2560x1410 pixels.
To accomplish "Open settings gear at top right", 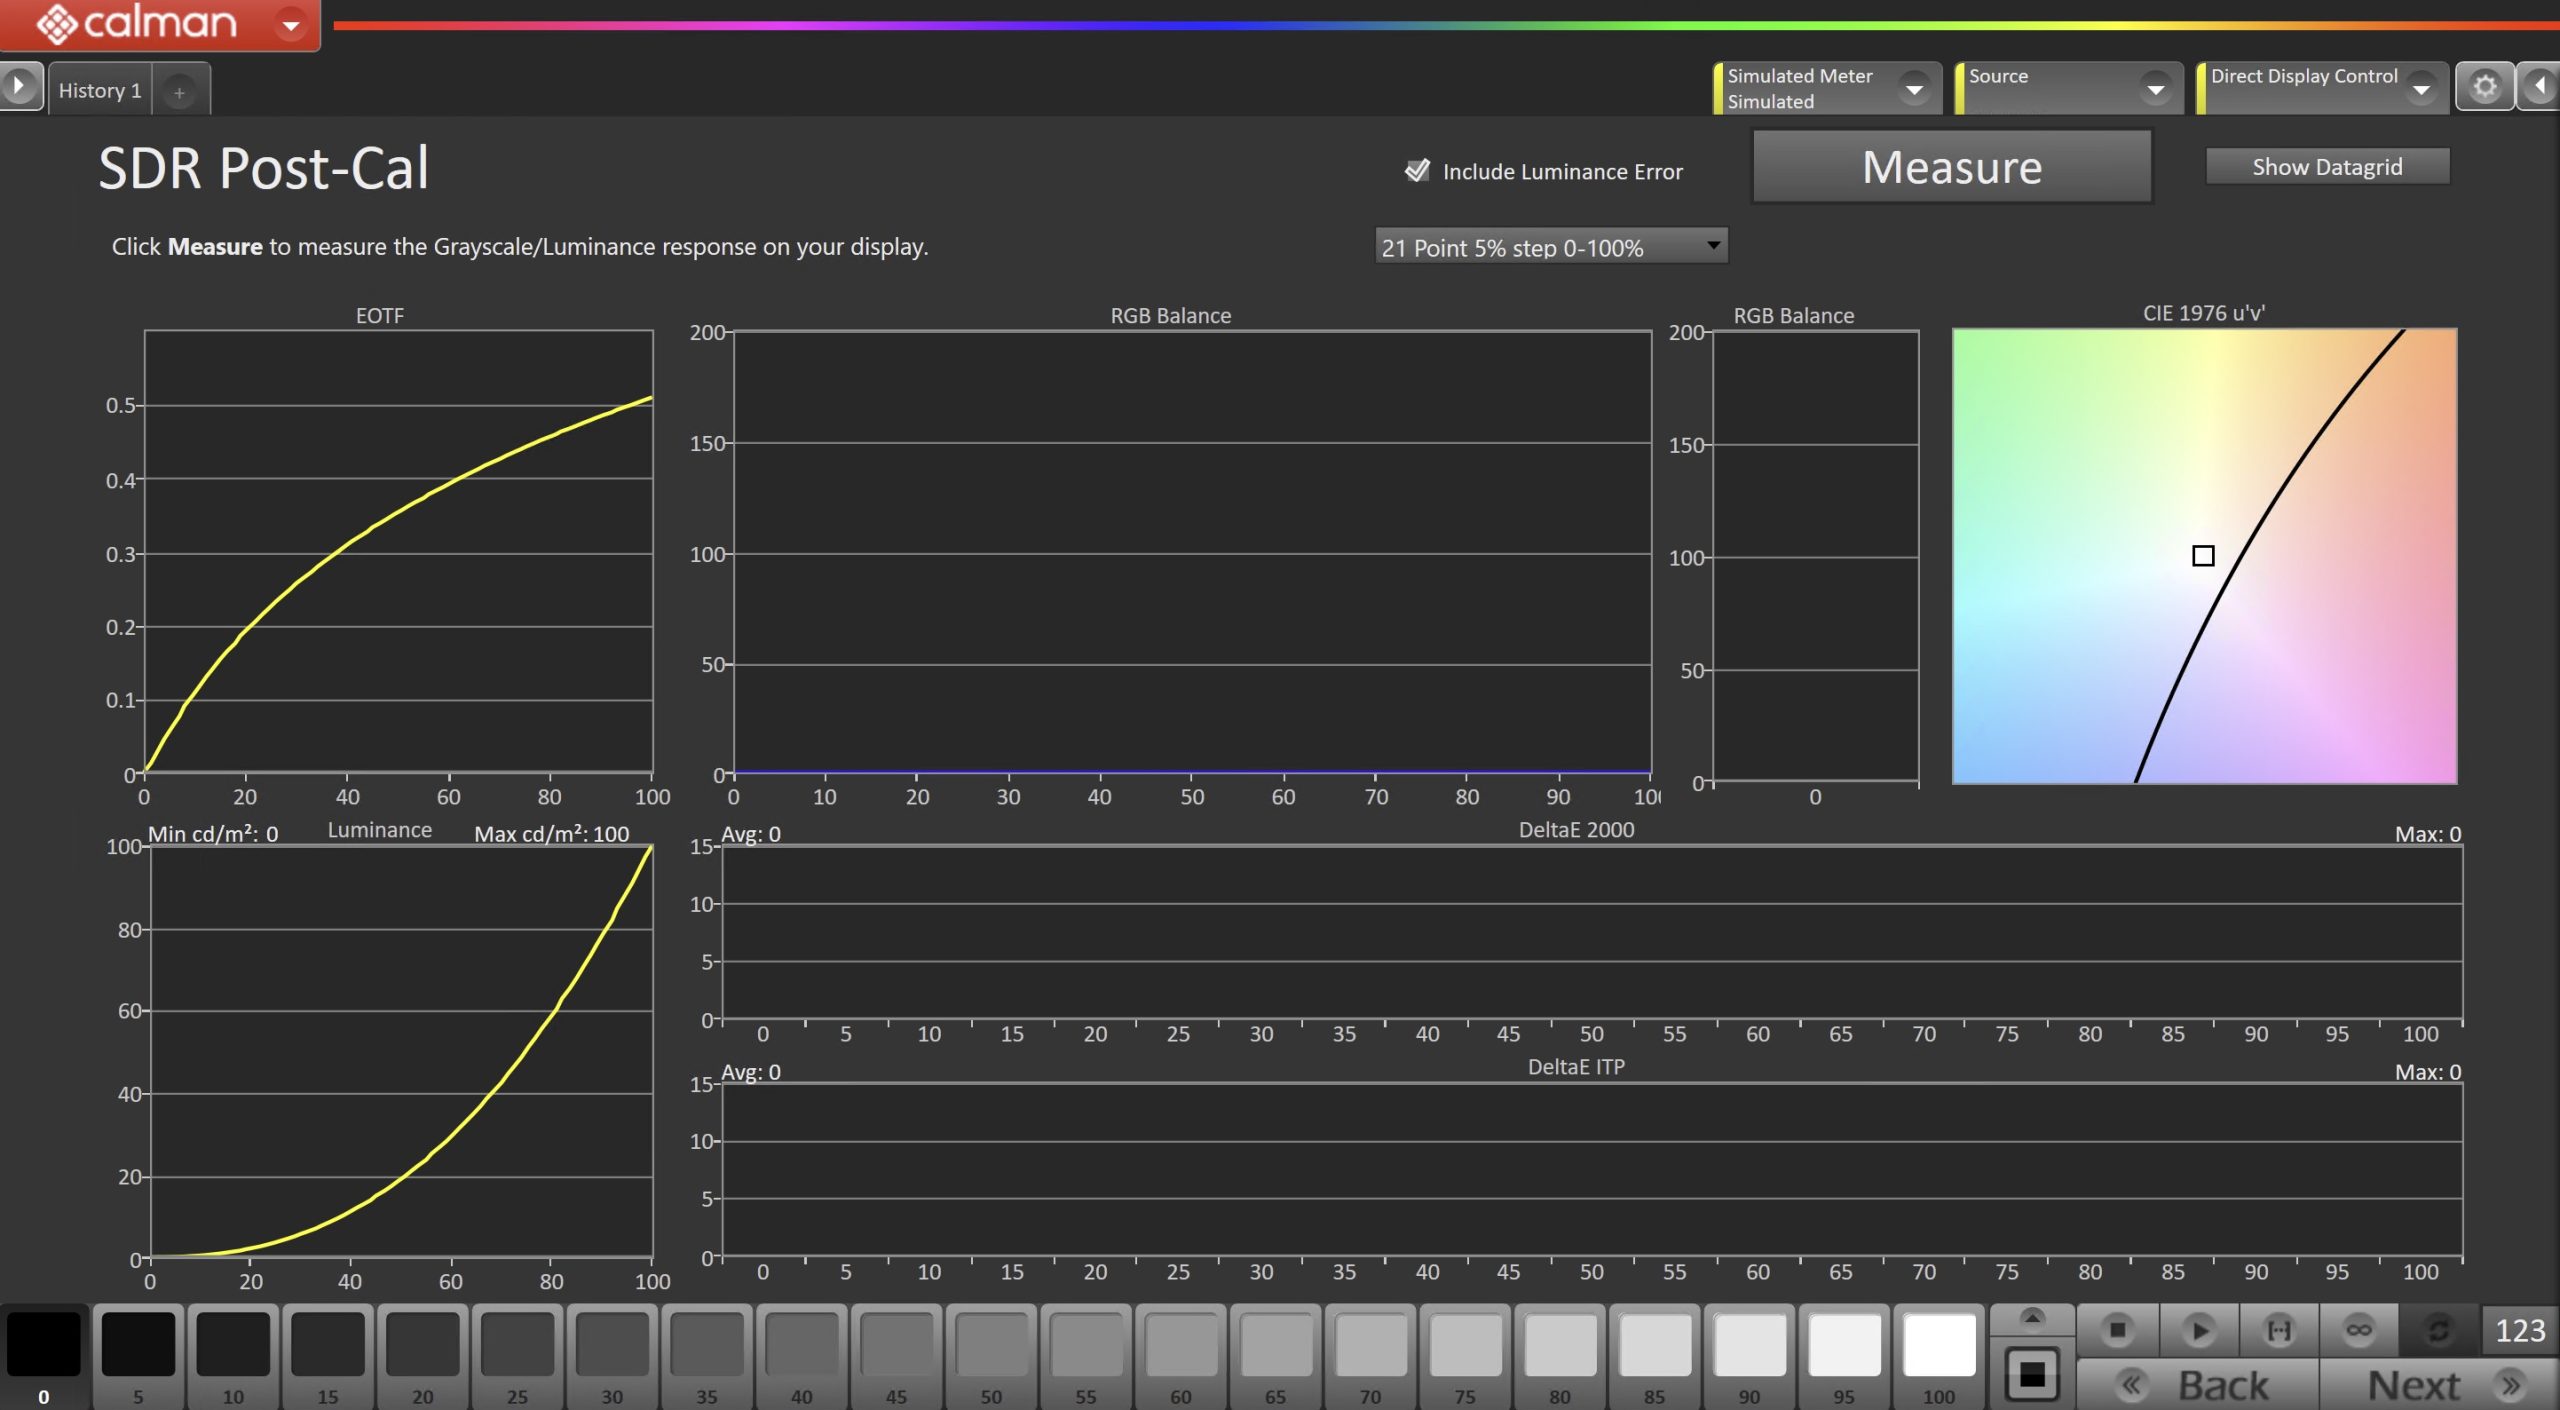I will coord(2485,88).
